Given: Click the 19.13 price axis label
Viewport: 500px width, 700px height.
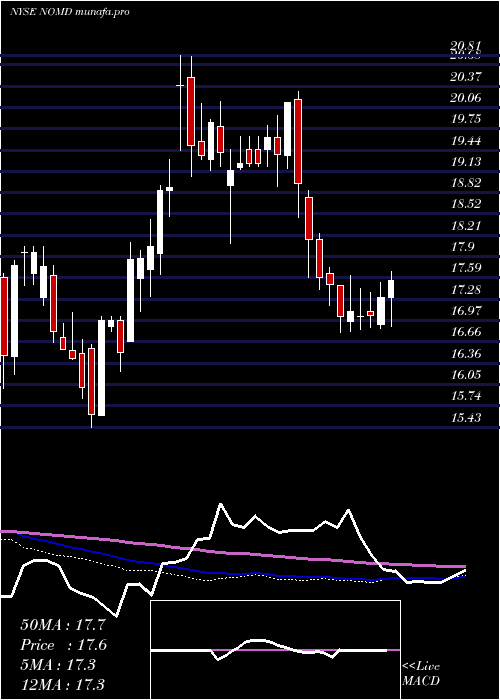Looking at the screenshot, I should (x=466, y=162).
